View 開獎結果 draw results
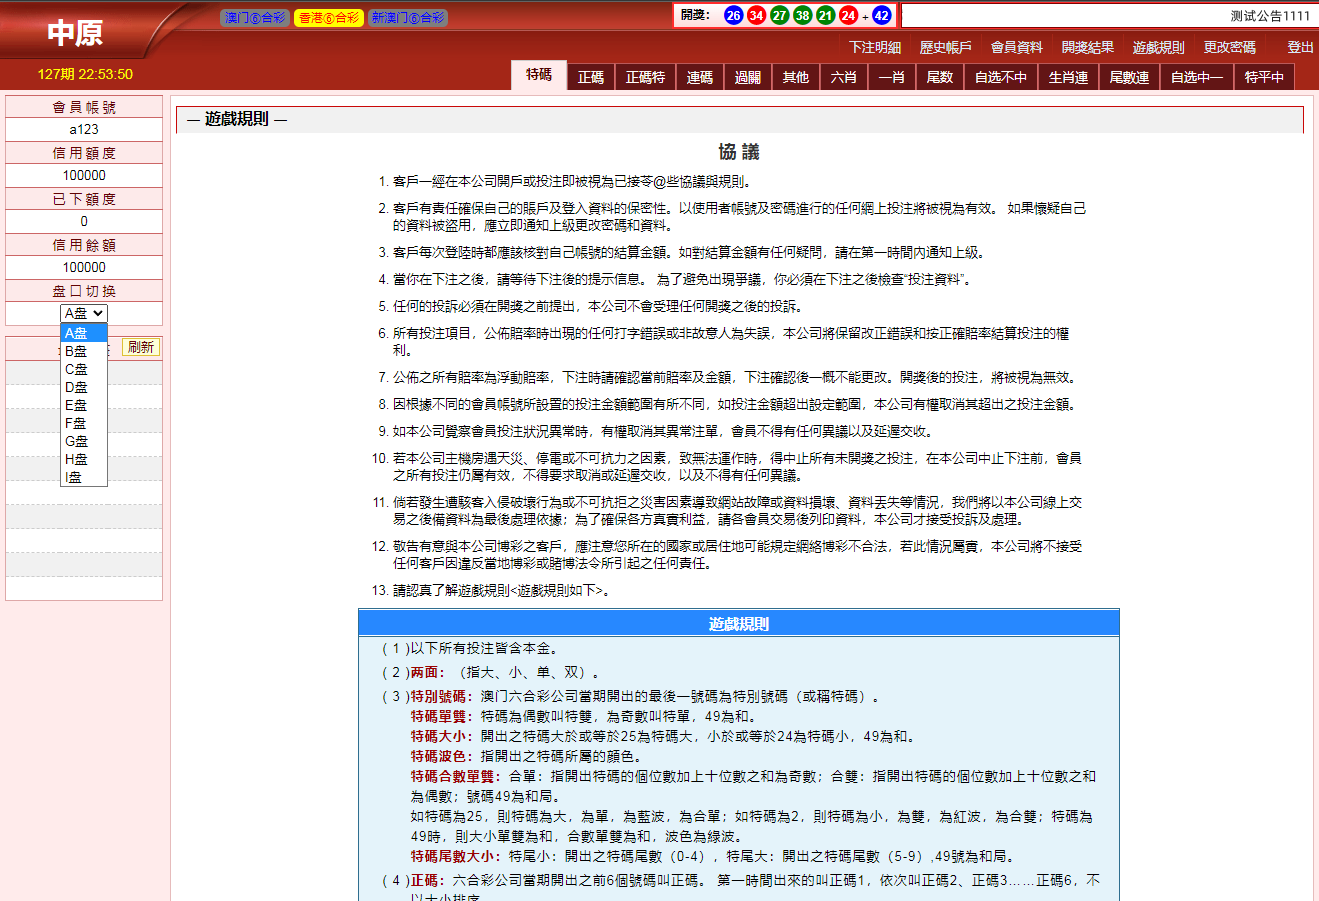 1088,47
